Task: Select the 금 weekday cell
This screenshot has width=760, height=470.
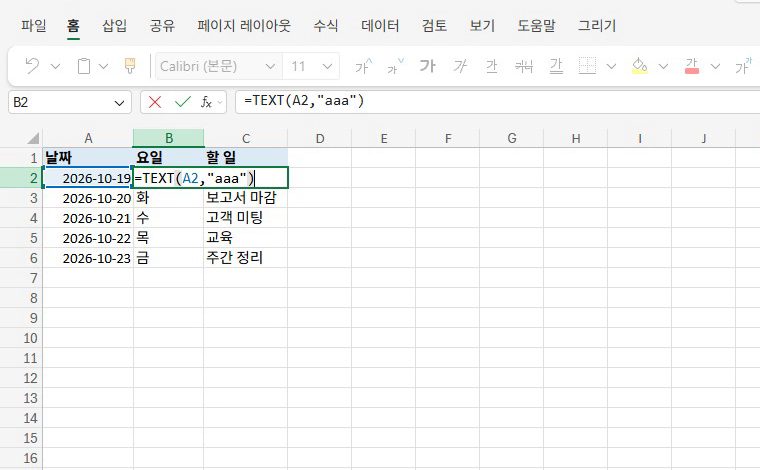Action: (169, 258)
